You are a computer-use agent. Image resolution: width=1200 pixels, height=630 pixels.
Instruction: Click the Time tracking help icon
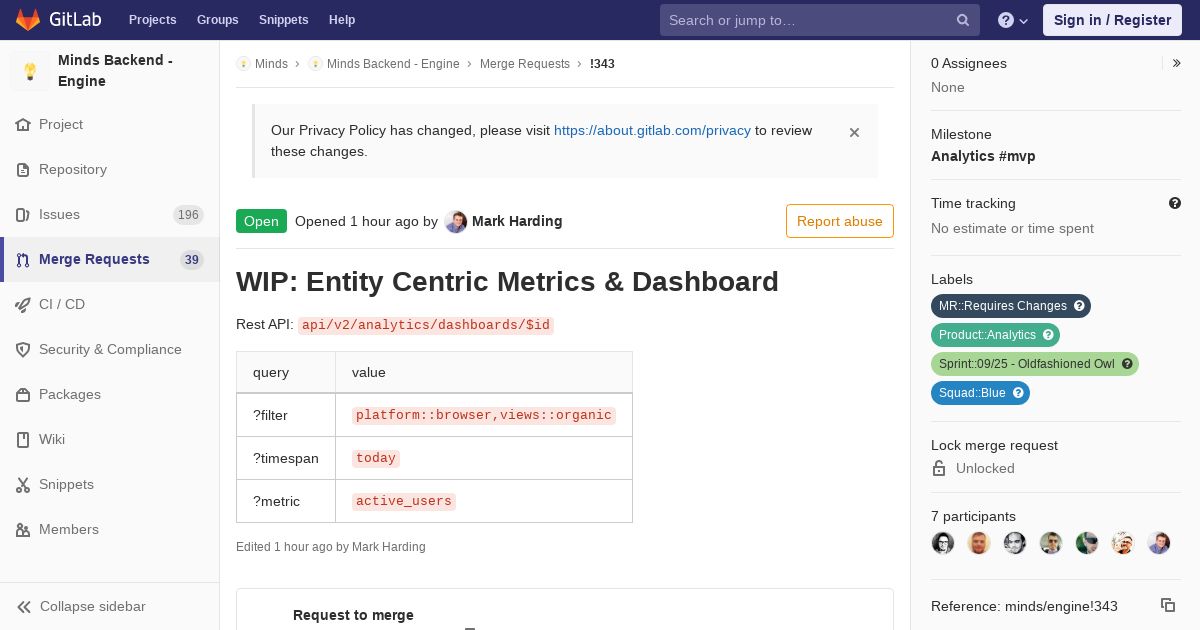click(x=1175, y=203)
